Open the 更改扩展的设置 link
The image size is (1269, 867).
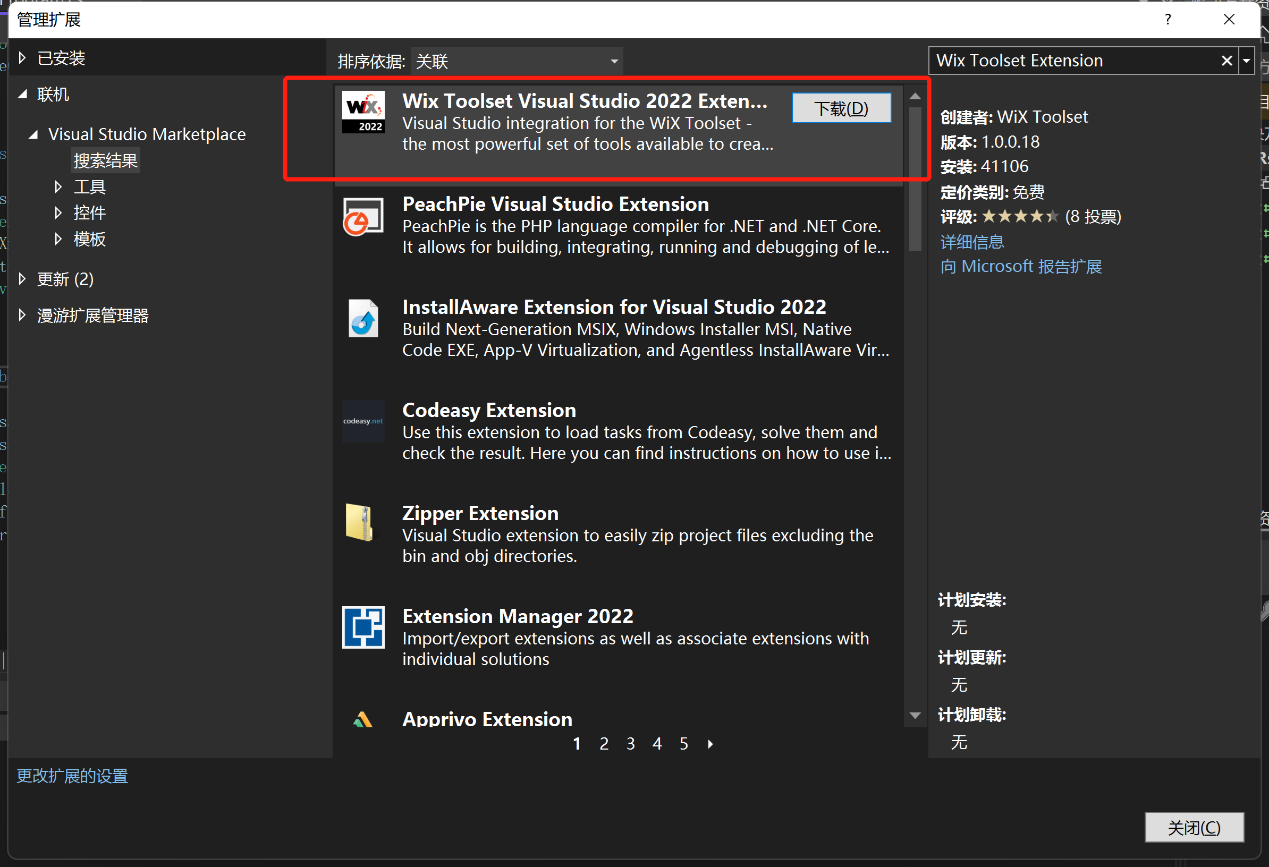(x=71, y=775)
